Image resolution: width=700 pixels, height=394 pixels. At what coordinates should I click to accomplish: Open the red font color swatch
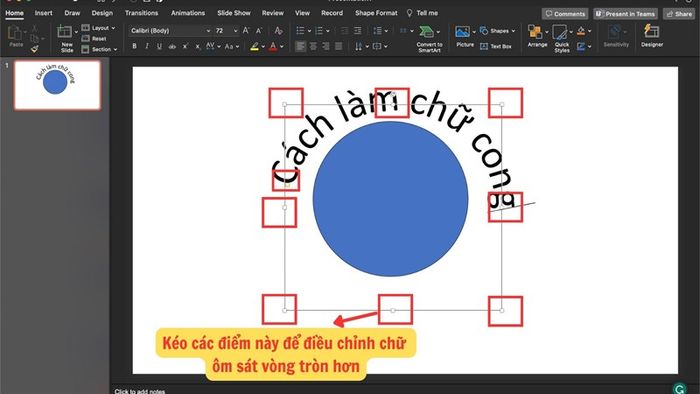tap(273, 46)
